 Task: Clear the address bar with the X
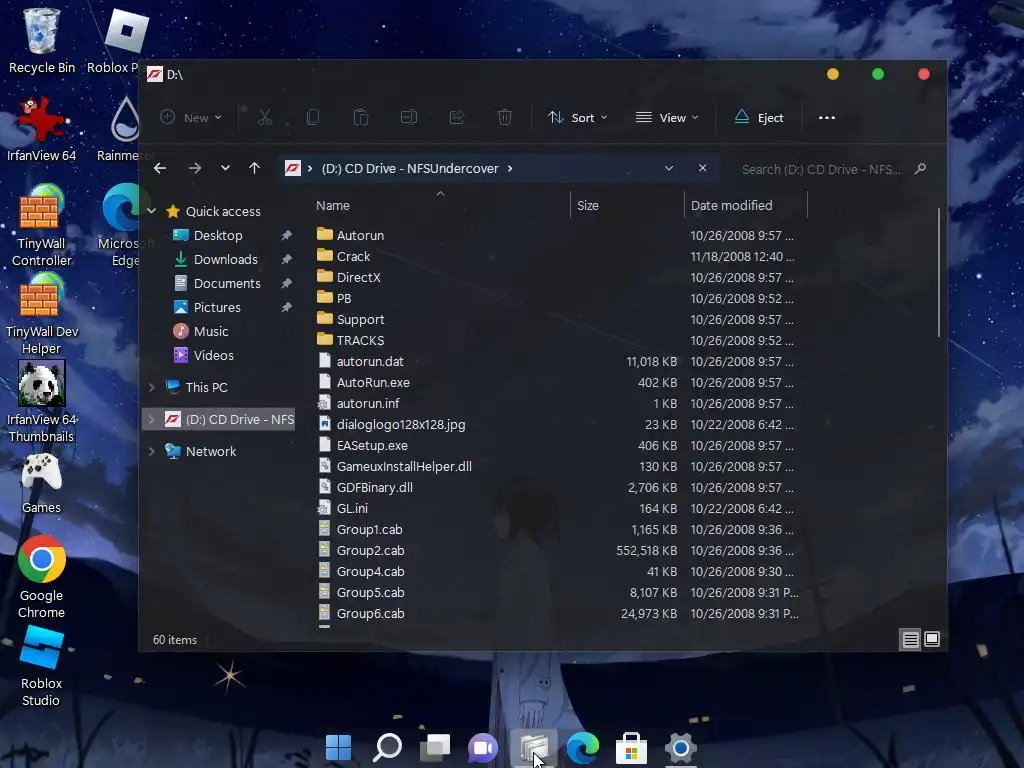click(702, 168)
